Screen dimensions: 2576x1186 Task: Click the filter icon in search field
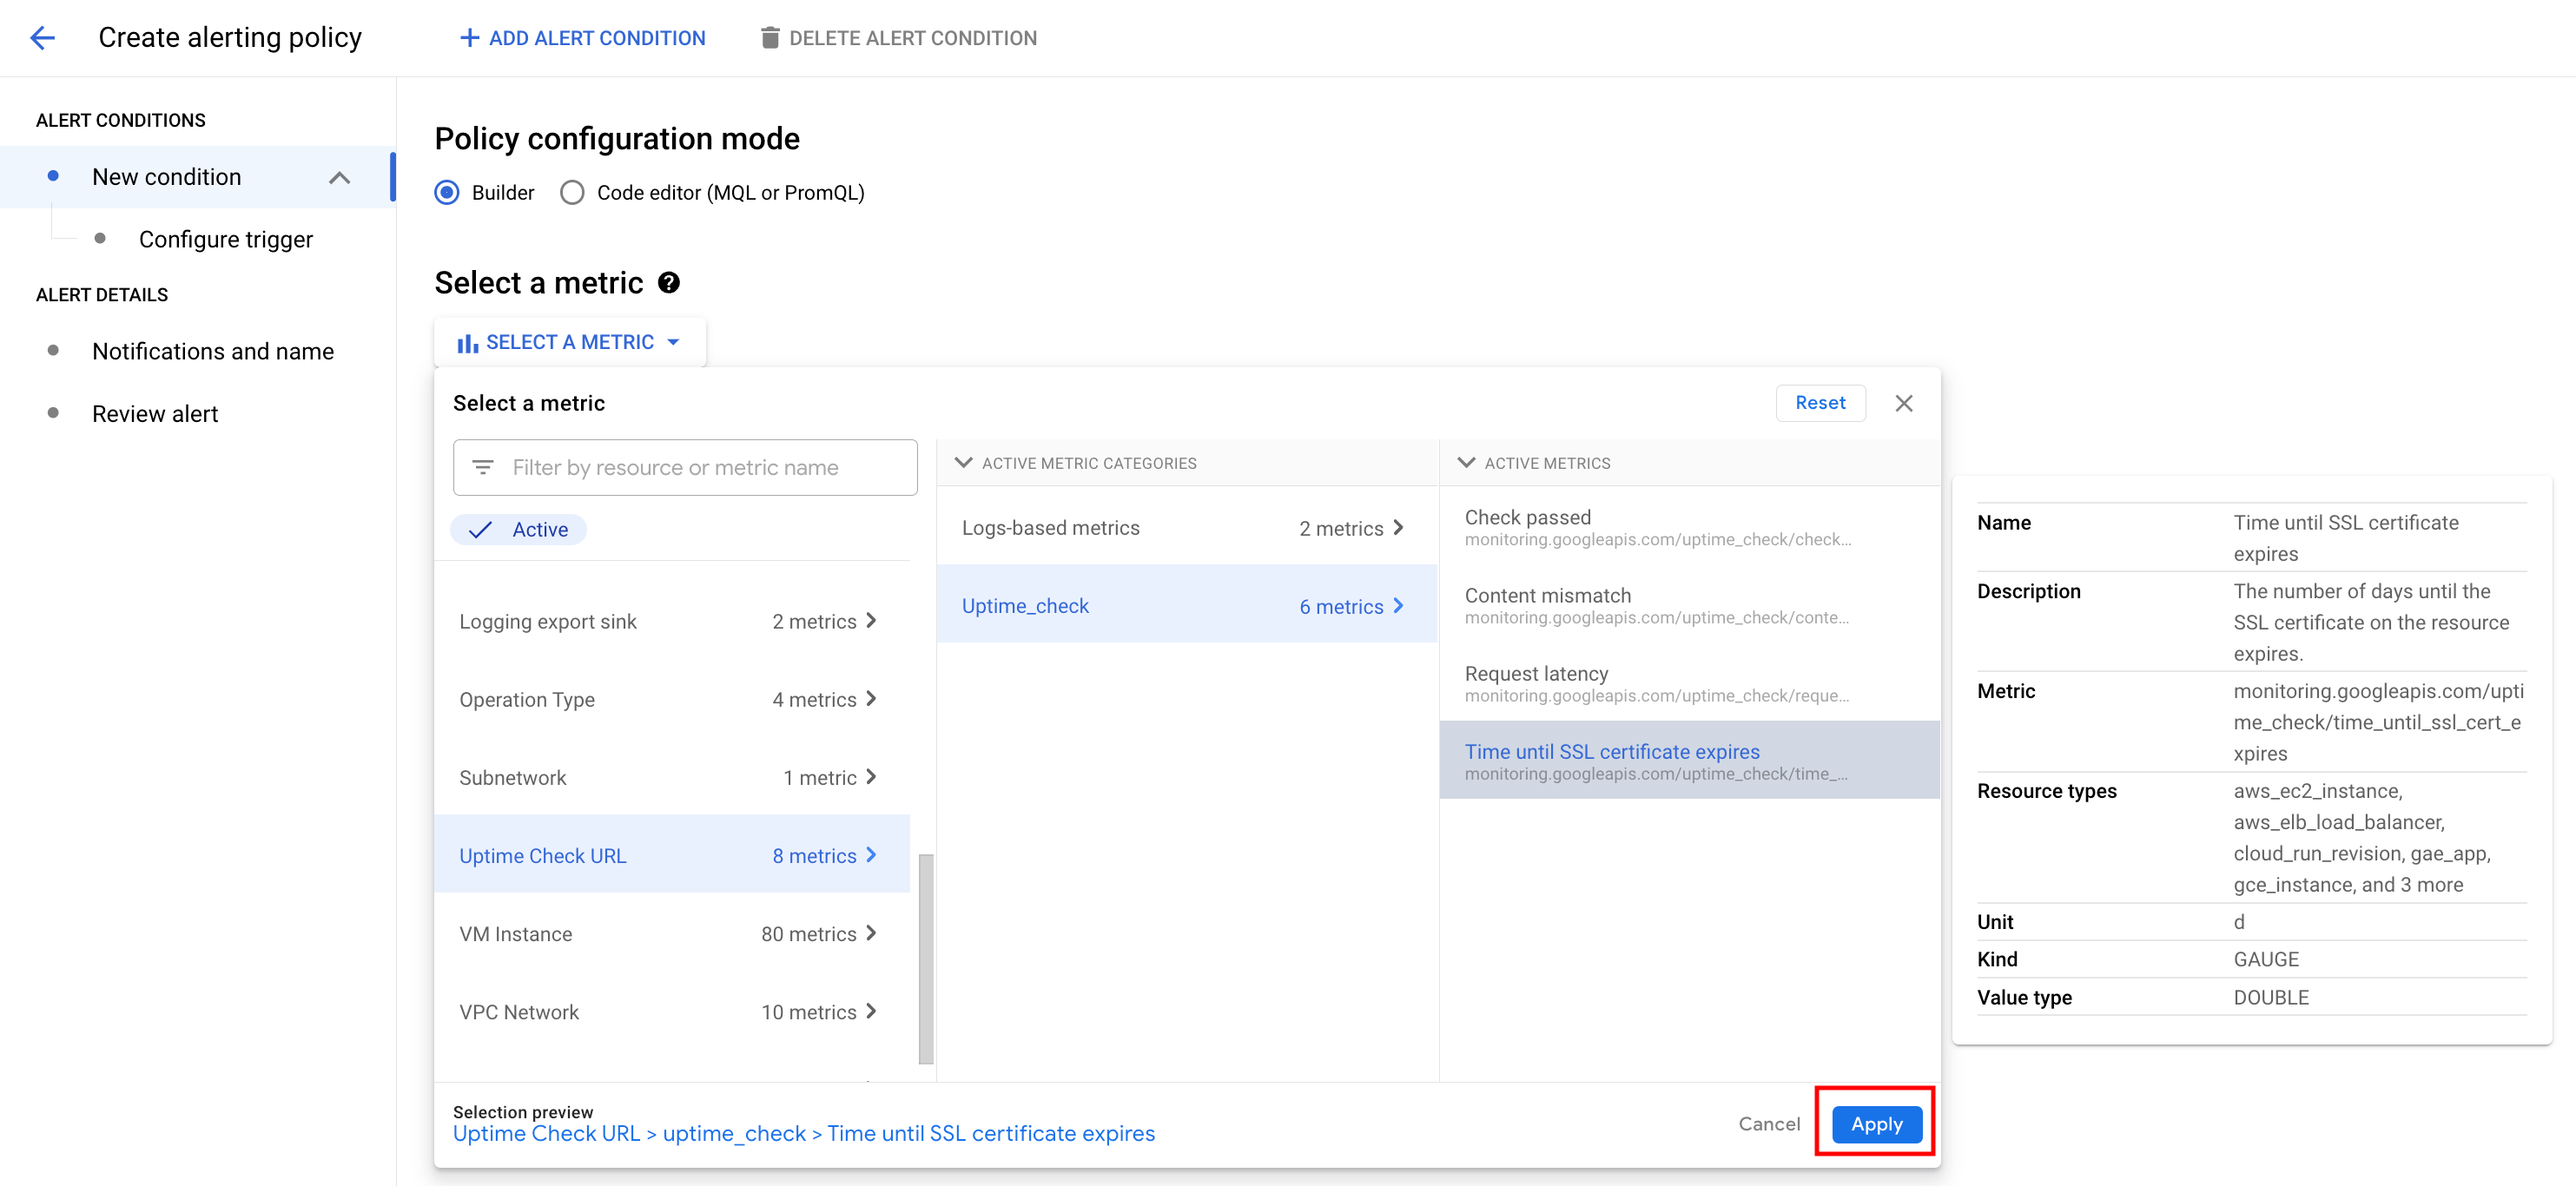pyautogui.click(x=483, y=467)
